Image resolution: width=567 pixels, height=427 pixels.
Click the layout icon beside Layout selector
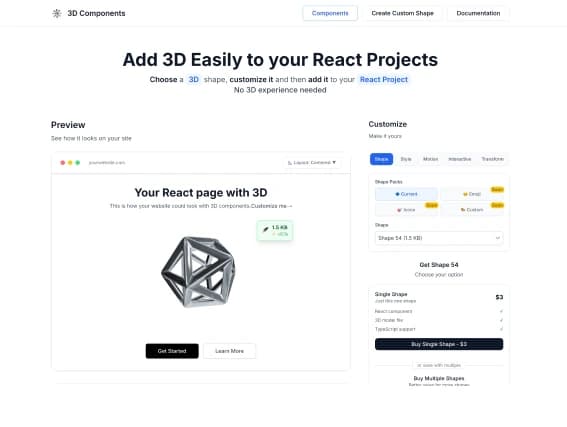coord(290,163)
